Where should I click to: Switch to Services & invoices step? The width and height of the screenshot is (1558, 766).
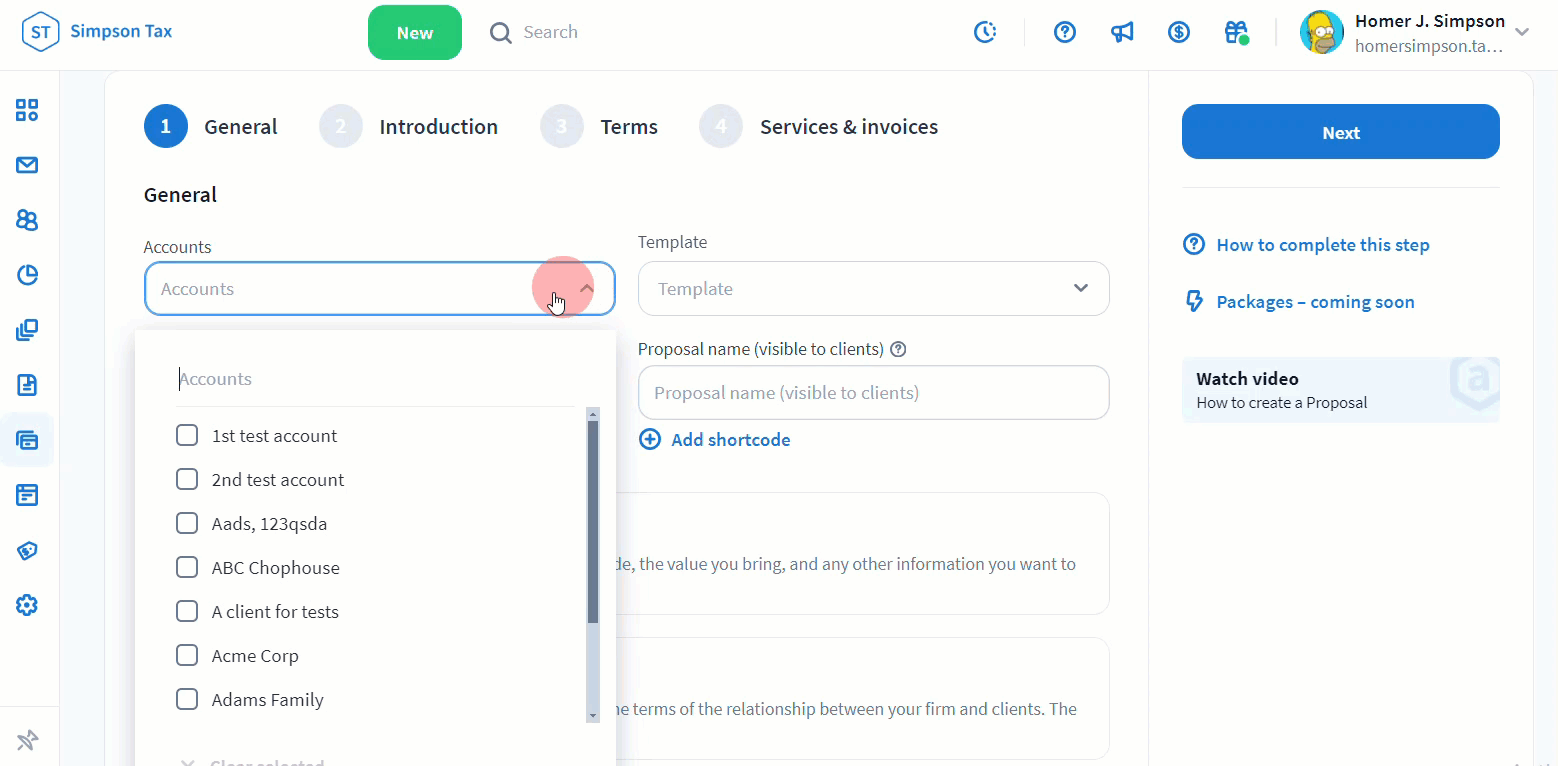click(848, 127)
